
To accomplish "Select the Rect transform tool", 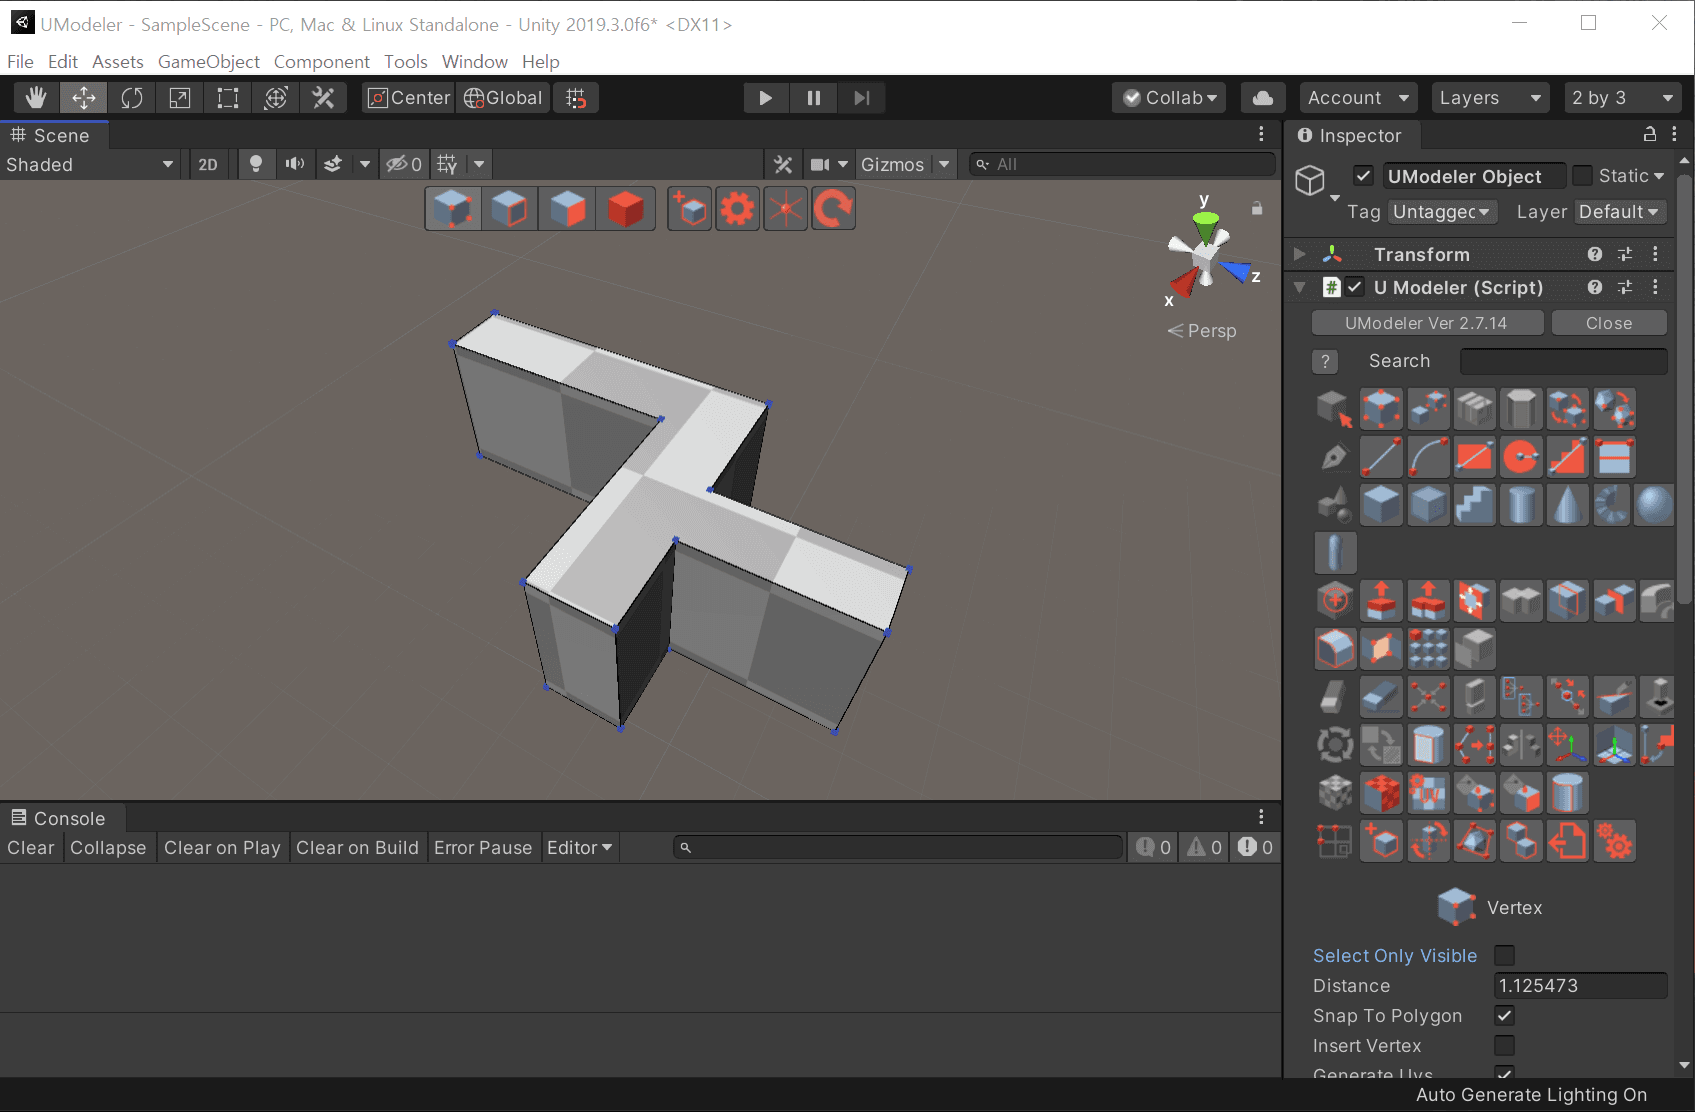I will pyautogui.click(x=228, y=98).
